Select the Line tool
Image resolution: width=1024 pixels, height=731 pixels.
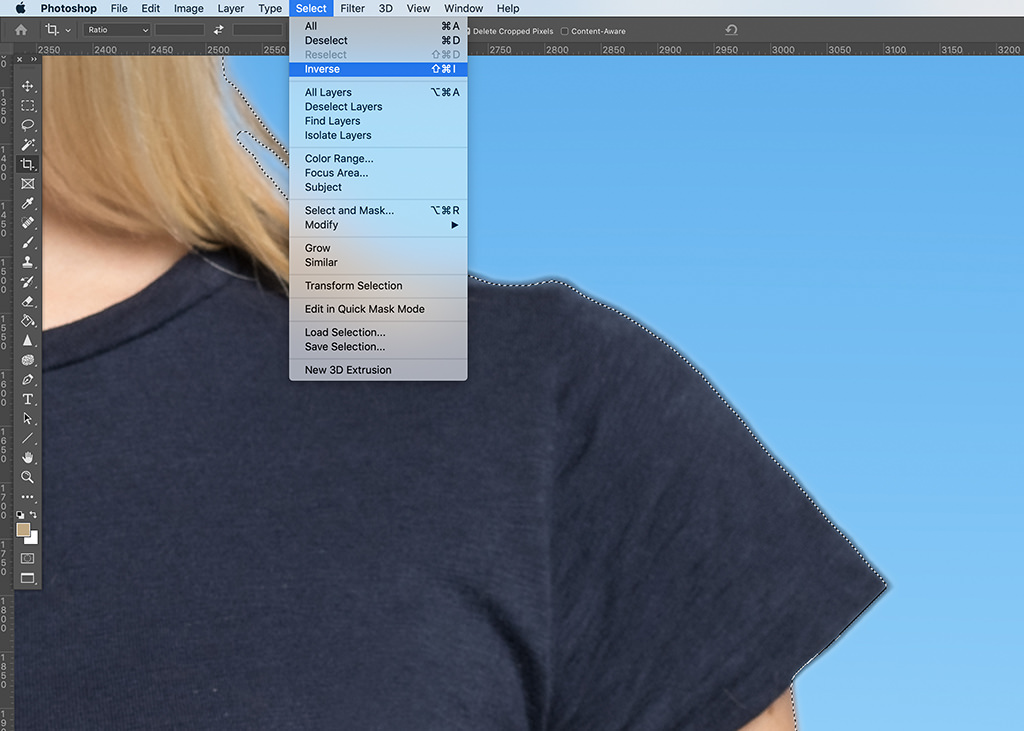(x=27, y=438)
